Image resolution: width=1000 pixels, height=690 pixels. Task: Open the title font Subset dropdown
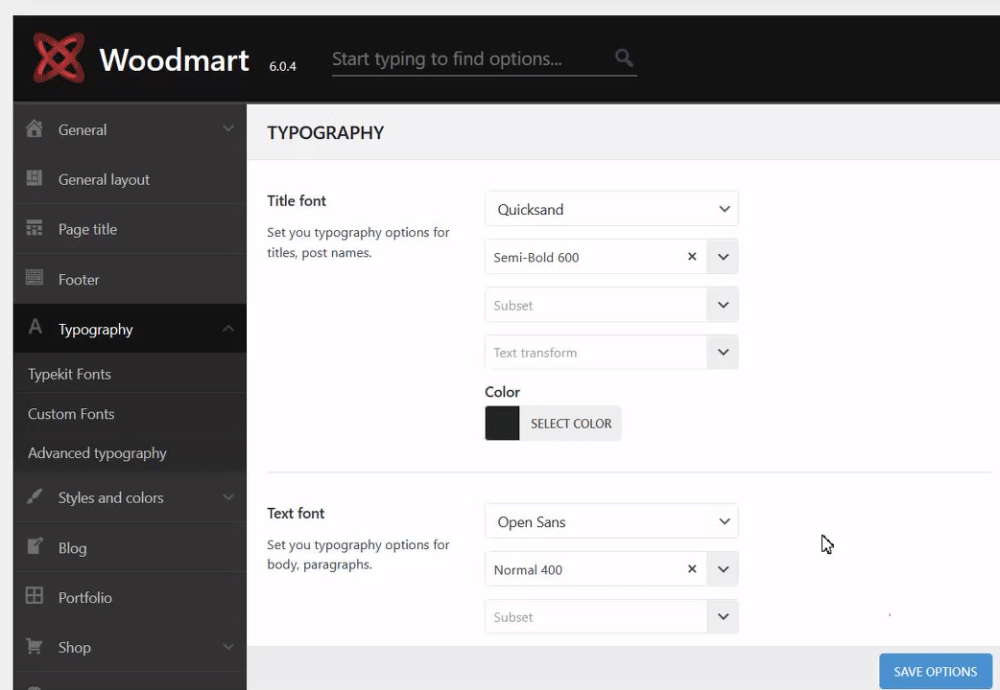(612, 305)
